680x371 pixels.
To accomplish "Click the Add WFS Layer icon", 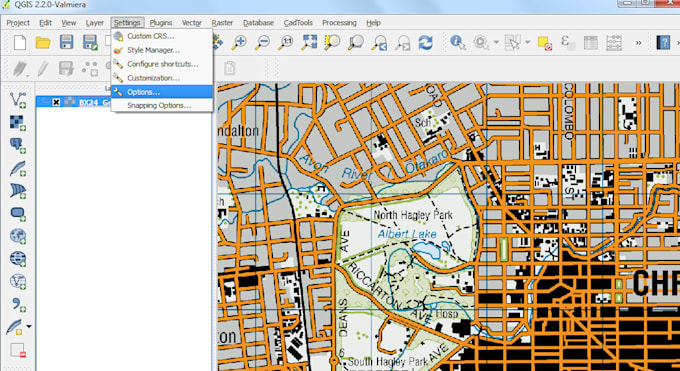I will tap(18, 281).
